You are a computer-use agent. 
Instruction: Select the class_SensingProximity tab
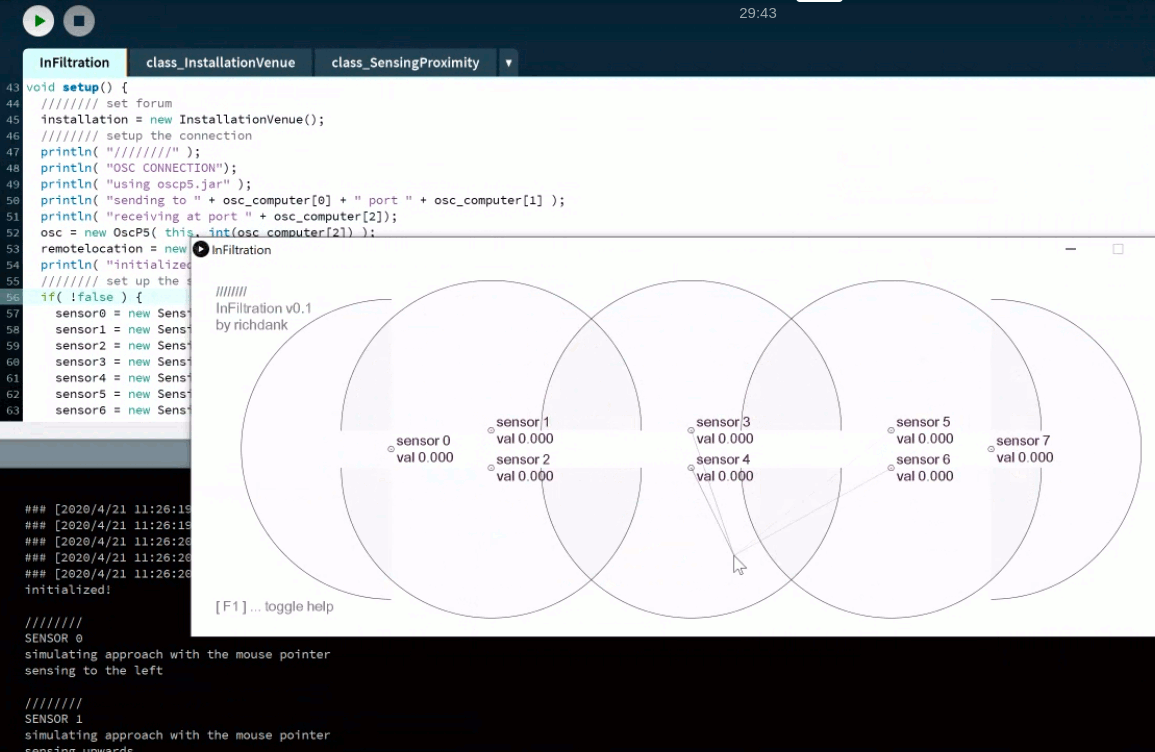[405, 62]
